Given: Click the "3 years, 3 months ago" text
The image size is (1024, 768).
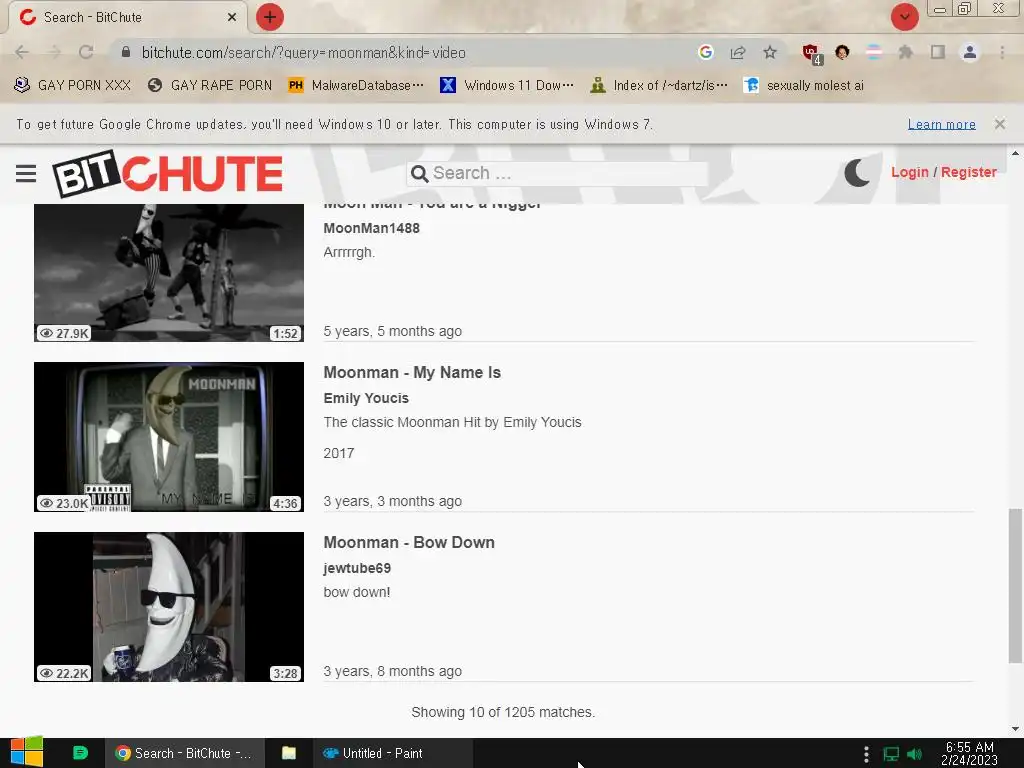Looking at the screenshot, I should pos(392,502).
